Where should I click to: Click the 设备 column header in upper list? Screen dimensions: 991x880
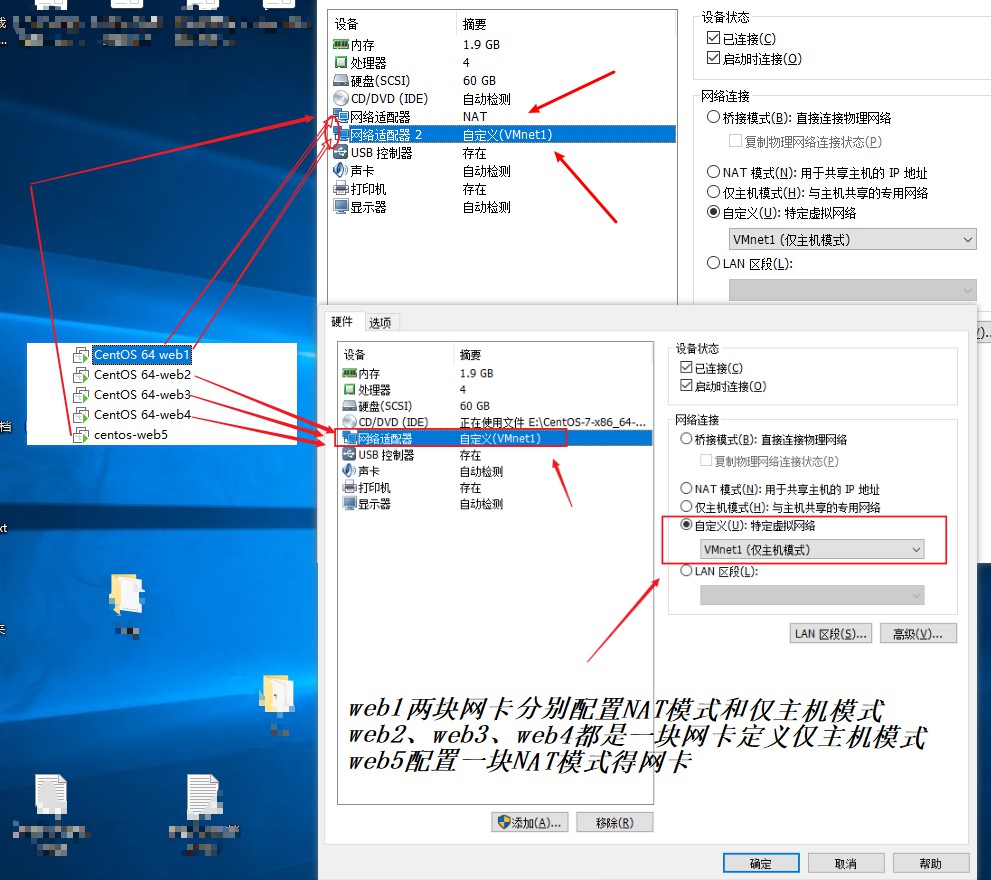(346, 24)
